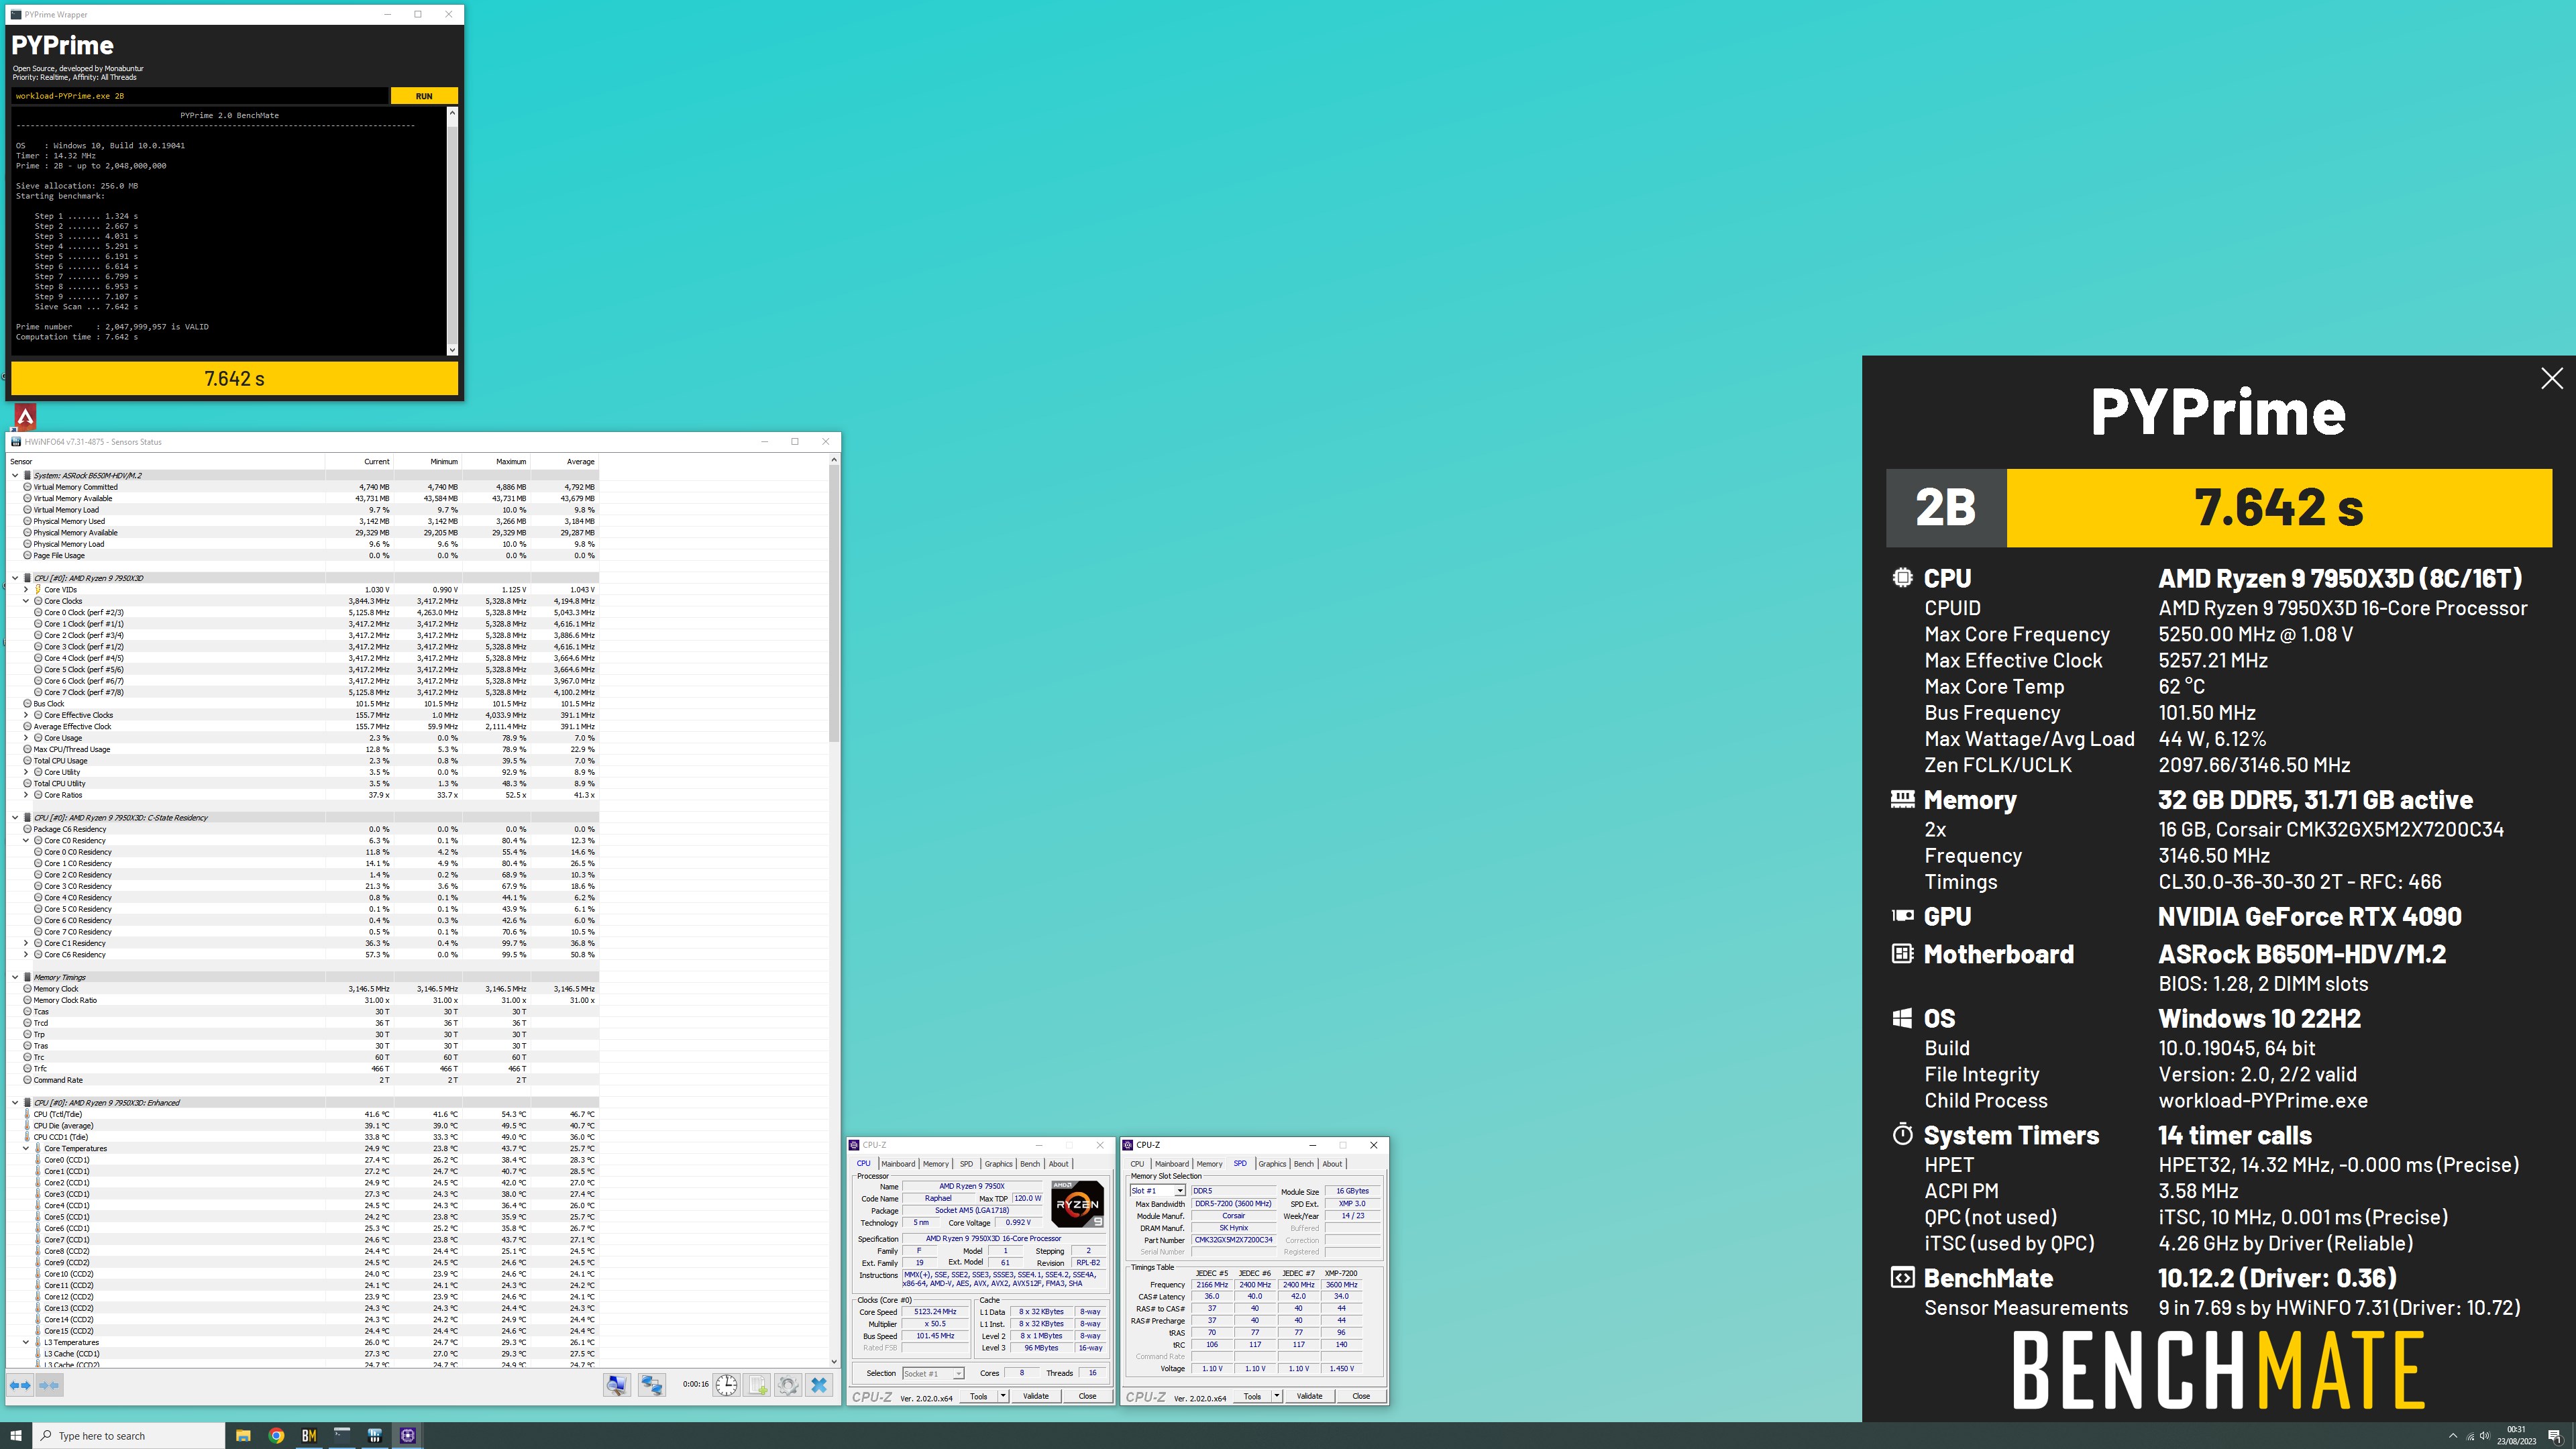Expand Core Usage row

click(26, 738)
